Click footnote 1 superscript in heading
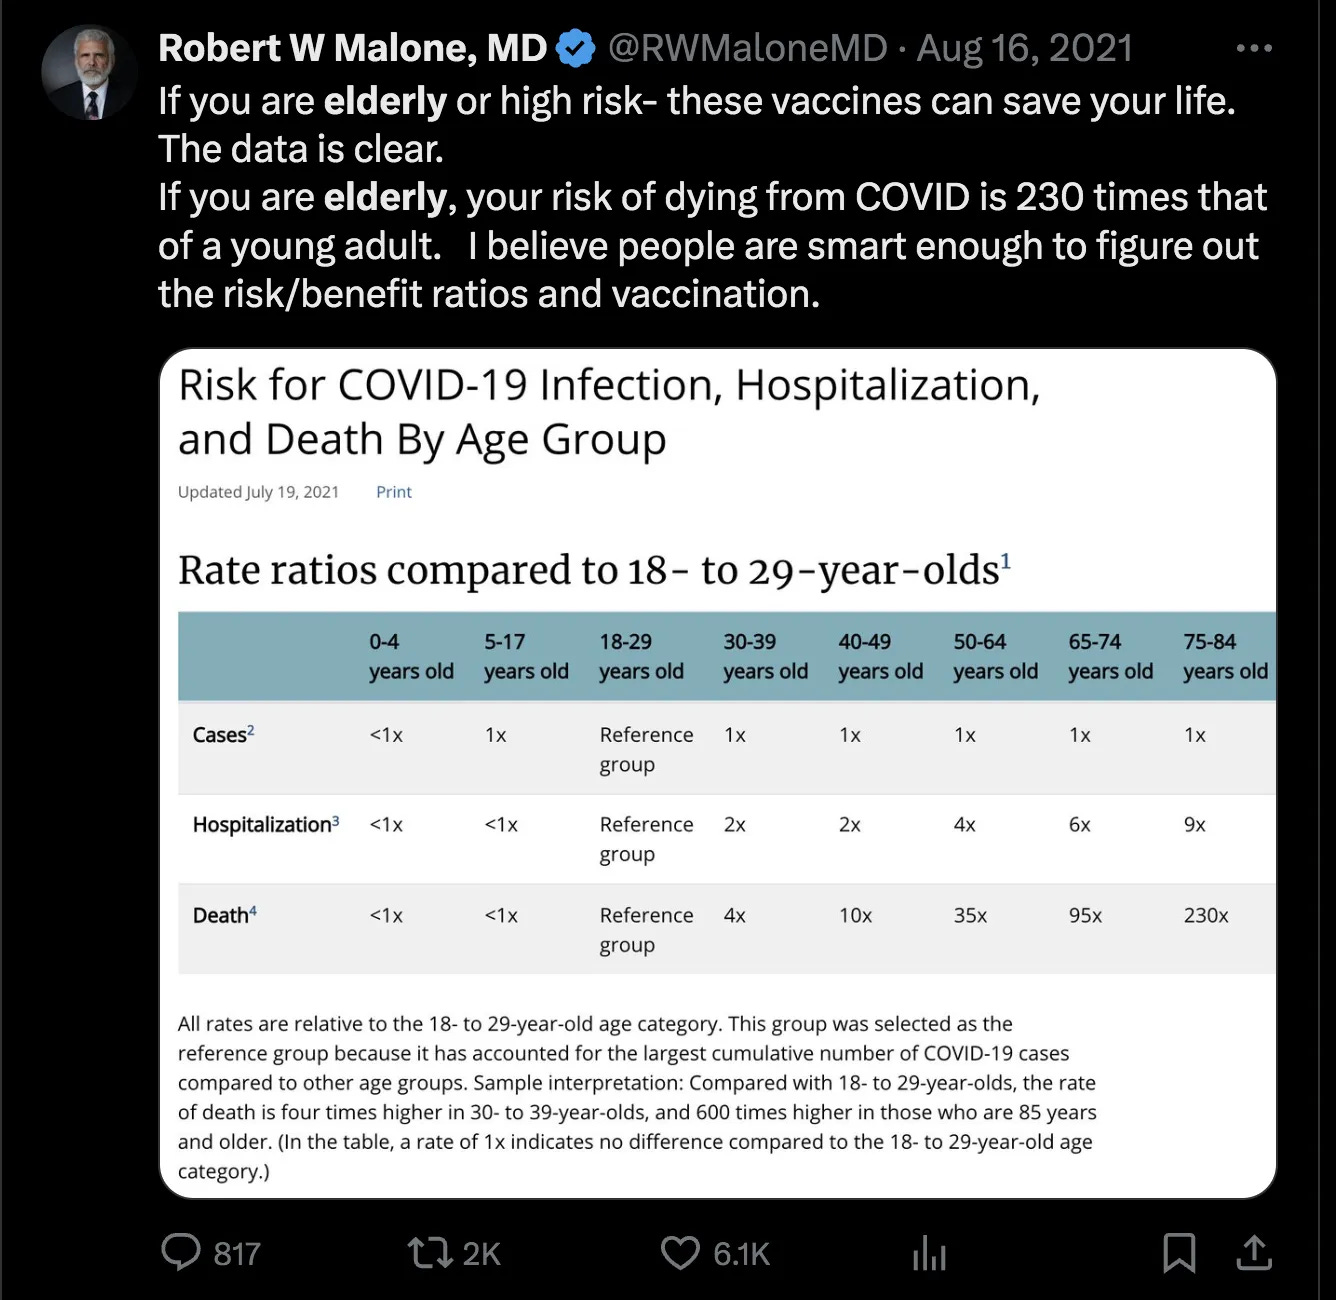Screen dimensions: 1336x1300 tap(1006, 560)
